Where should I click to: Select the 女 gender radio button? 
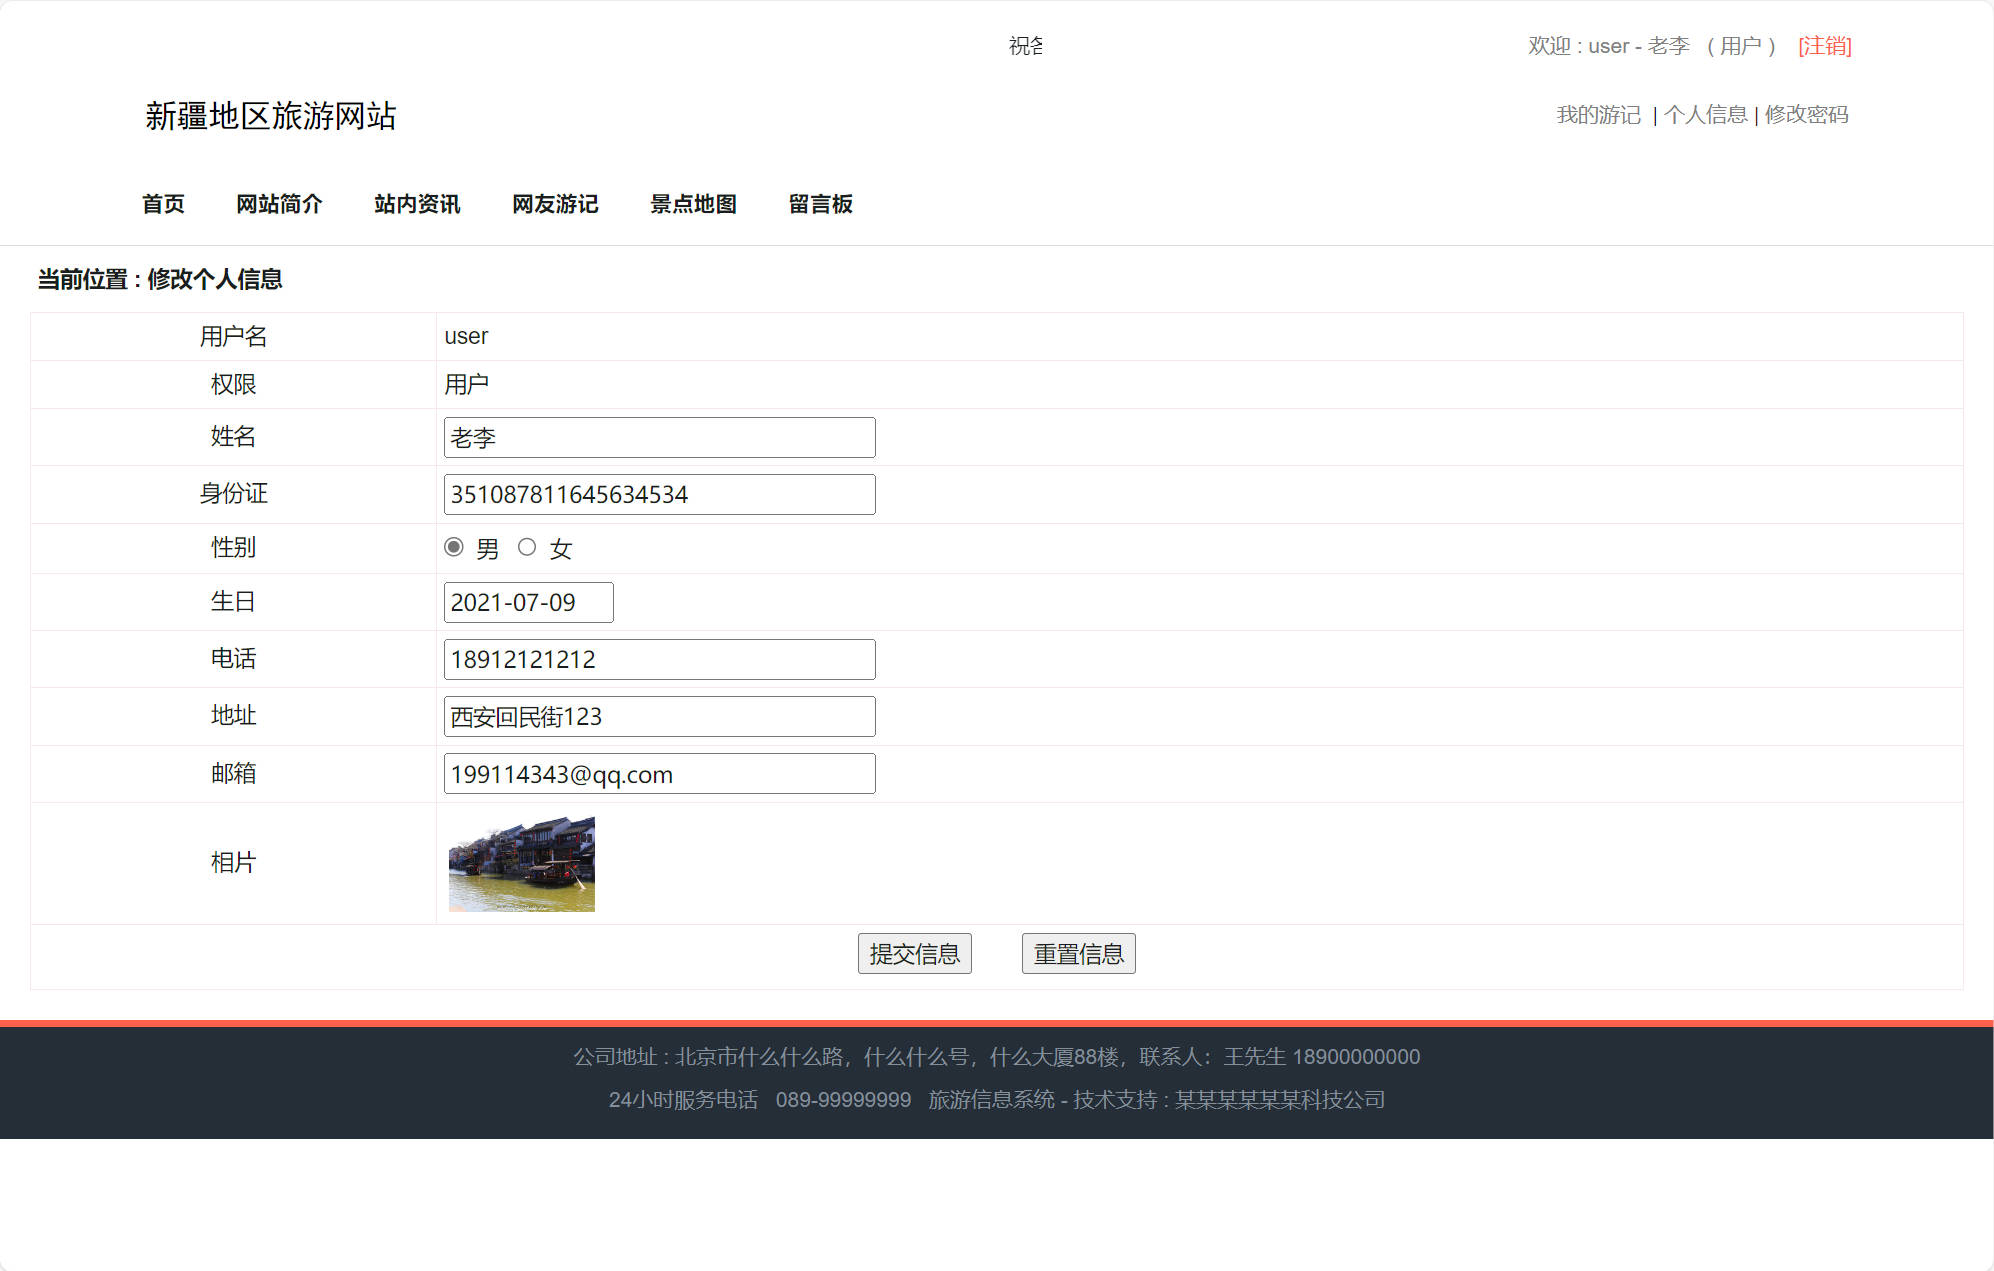click(527, 547)
